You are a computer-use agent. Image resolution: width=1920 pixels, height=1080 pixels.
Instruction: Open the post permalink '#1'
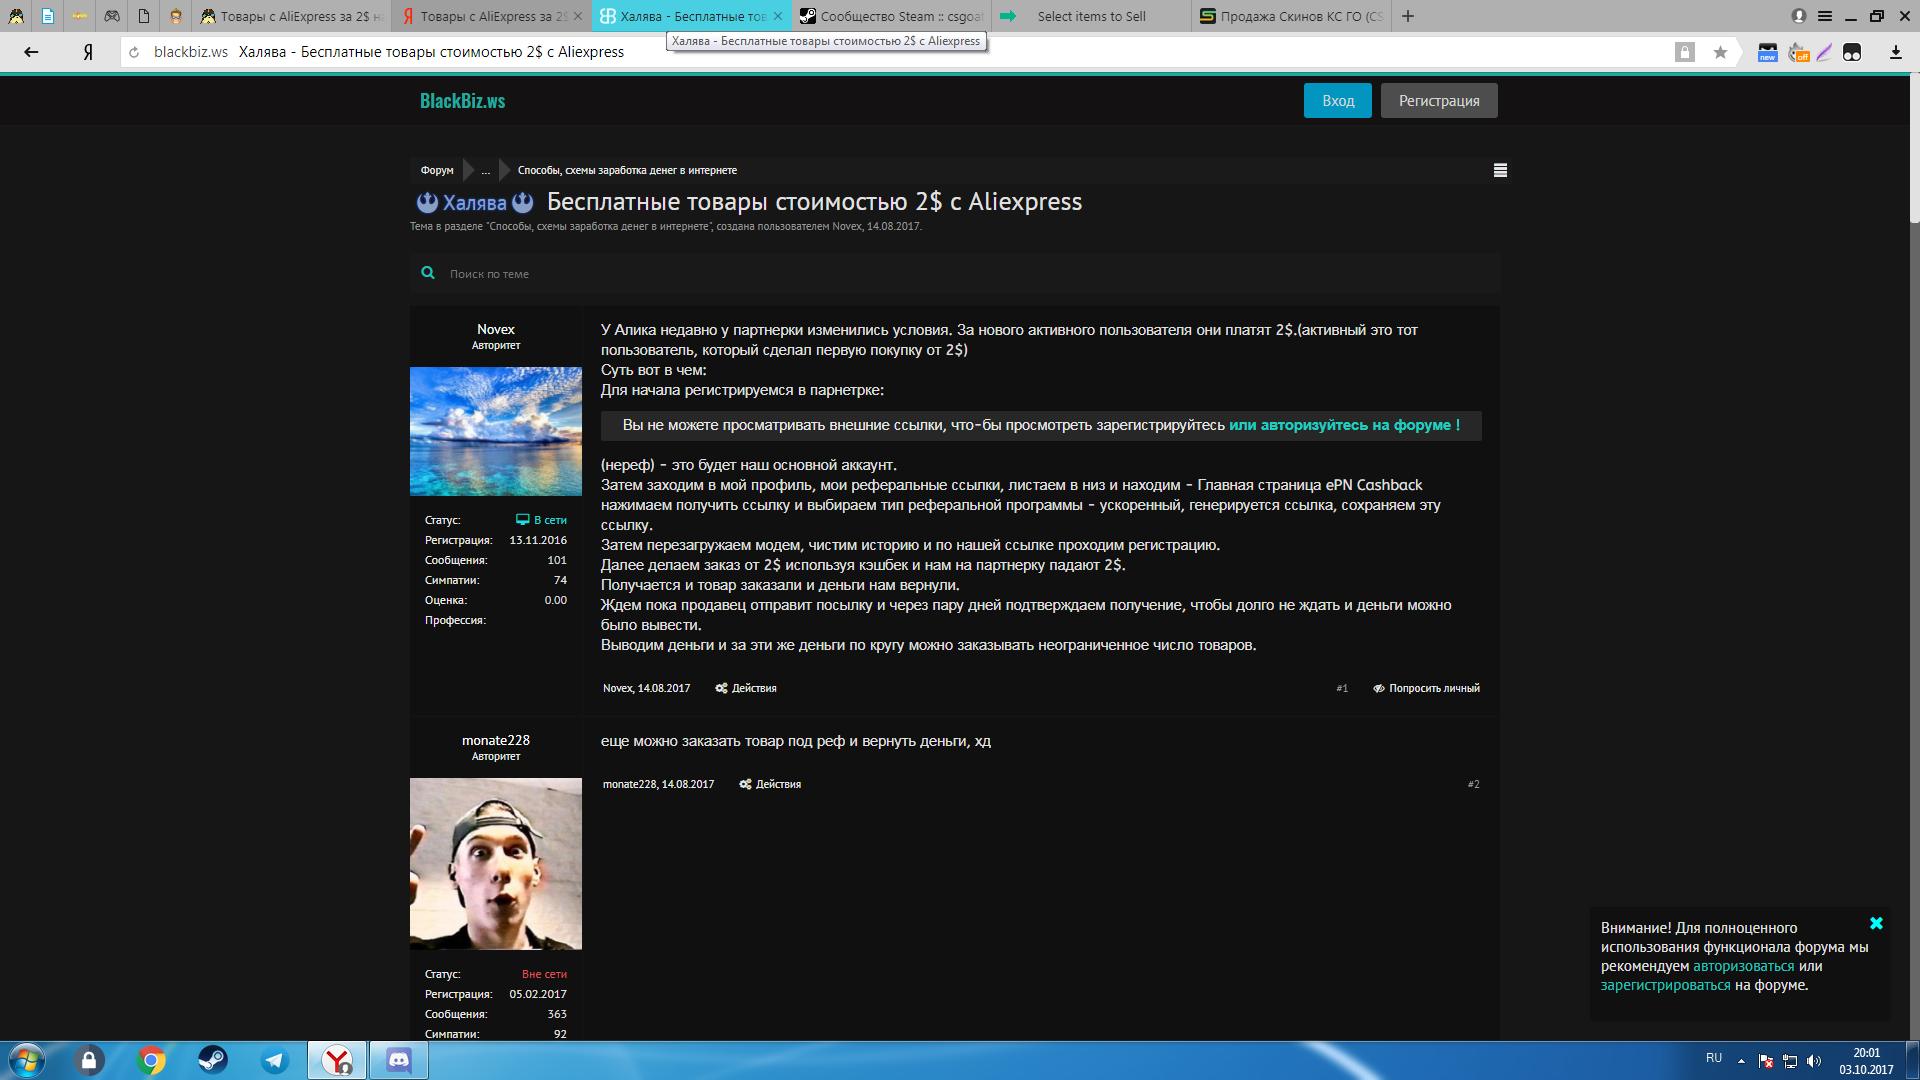pyautogui.click(x=1342, y=688)
